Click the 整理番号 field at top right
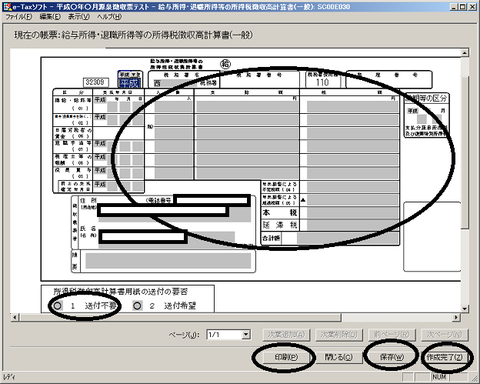480x384 pixels. [389, 83]
